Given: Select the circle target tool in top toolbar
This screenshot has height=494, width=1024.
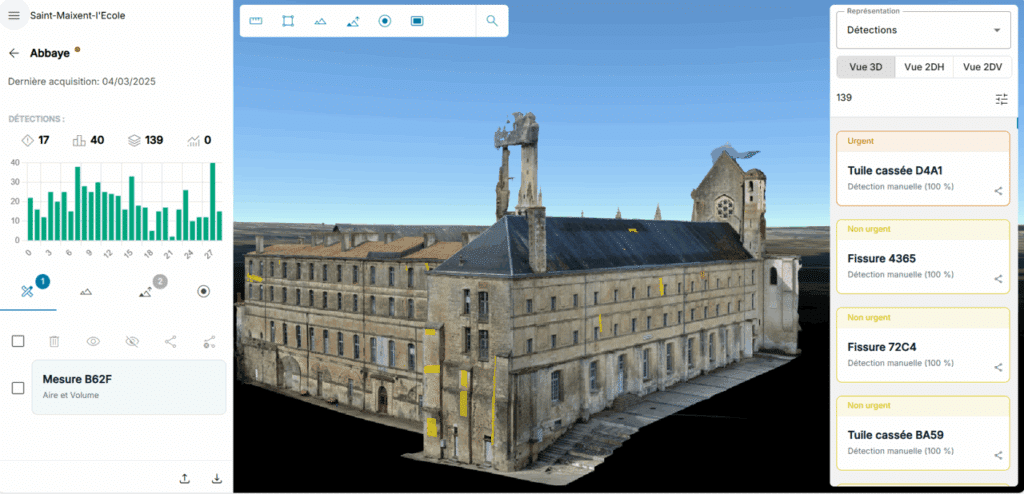Looking at the screenshot, I should click(385, 21).
